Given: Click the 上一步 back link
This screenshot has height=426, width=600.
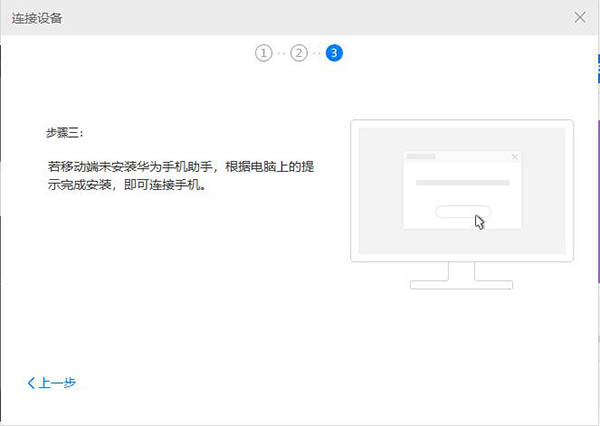Looking at the screenshot, I should 52,382.
